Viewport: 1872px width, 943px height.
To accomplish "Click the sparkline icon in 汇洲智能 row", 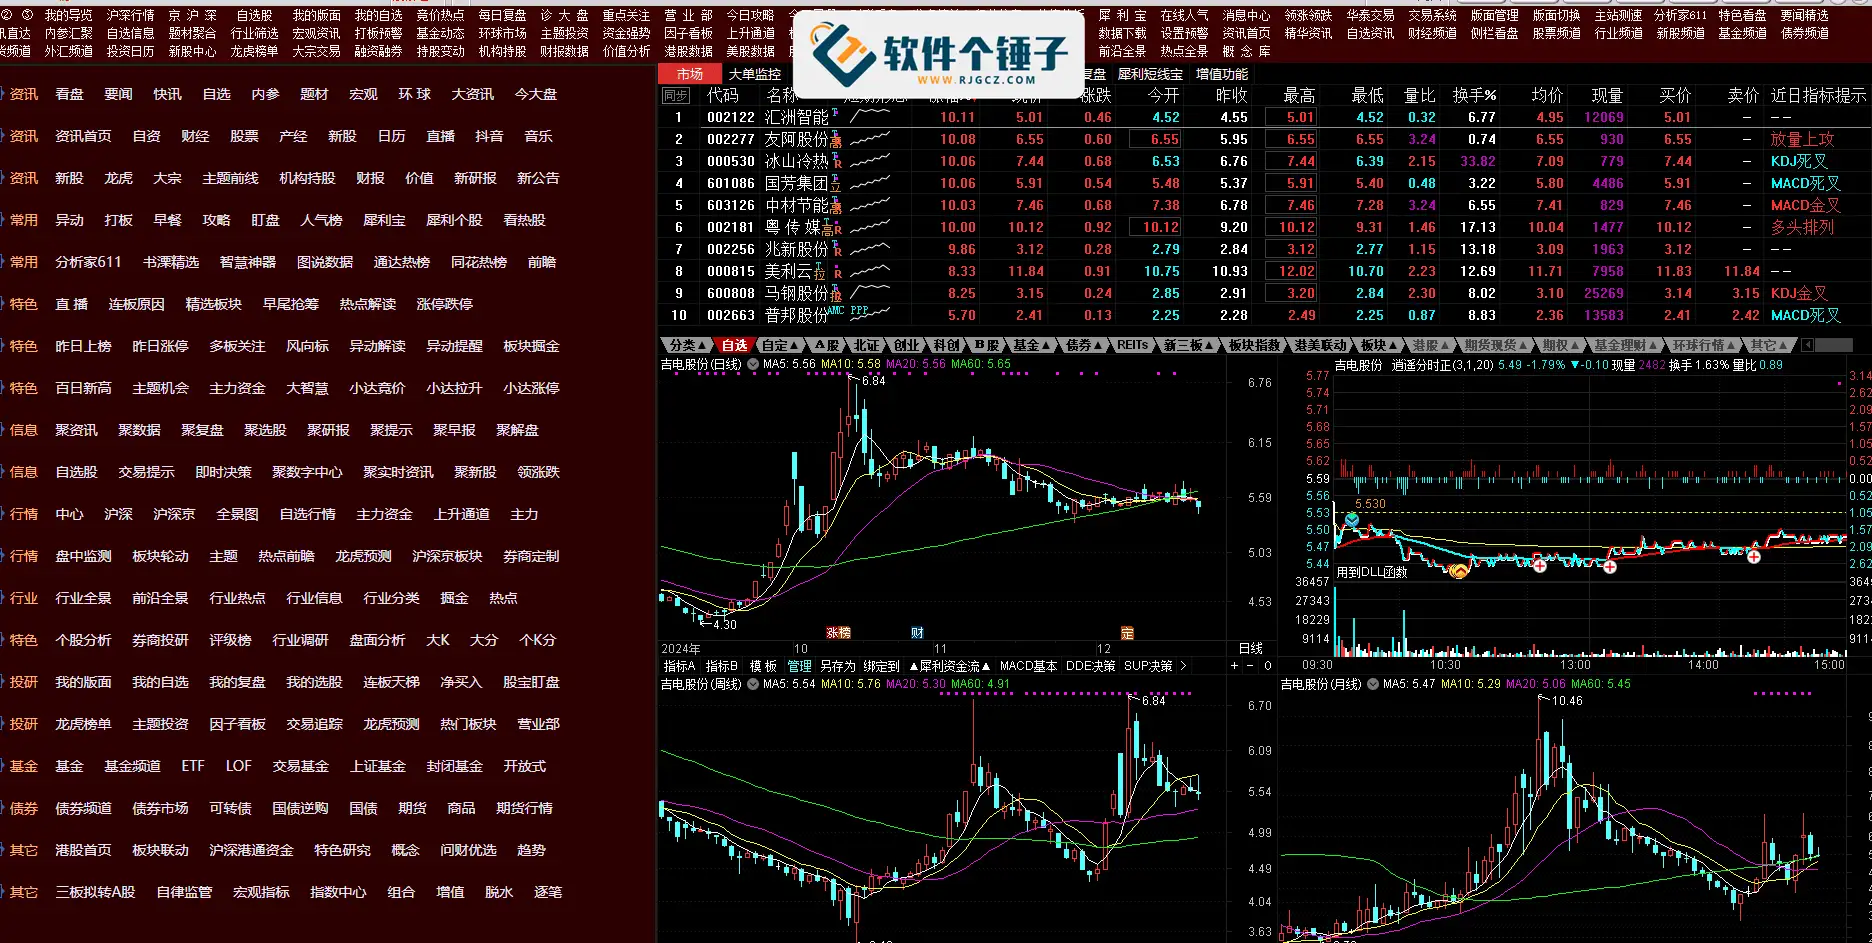I will point(869,117).
